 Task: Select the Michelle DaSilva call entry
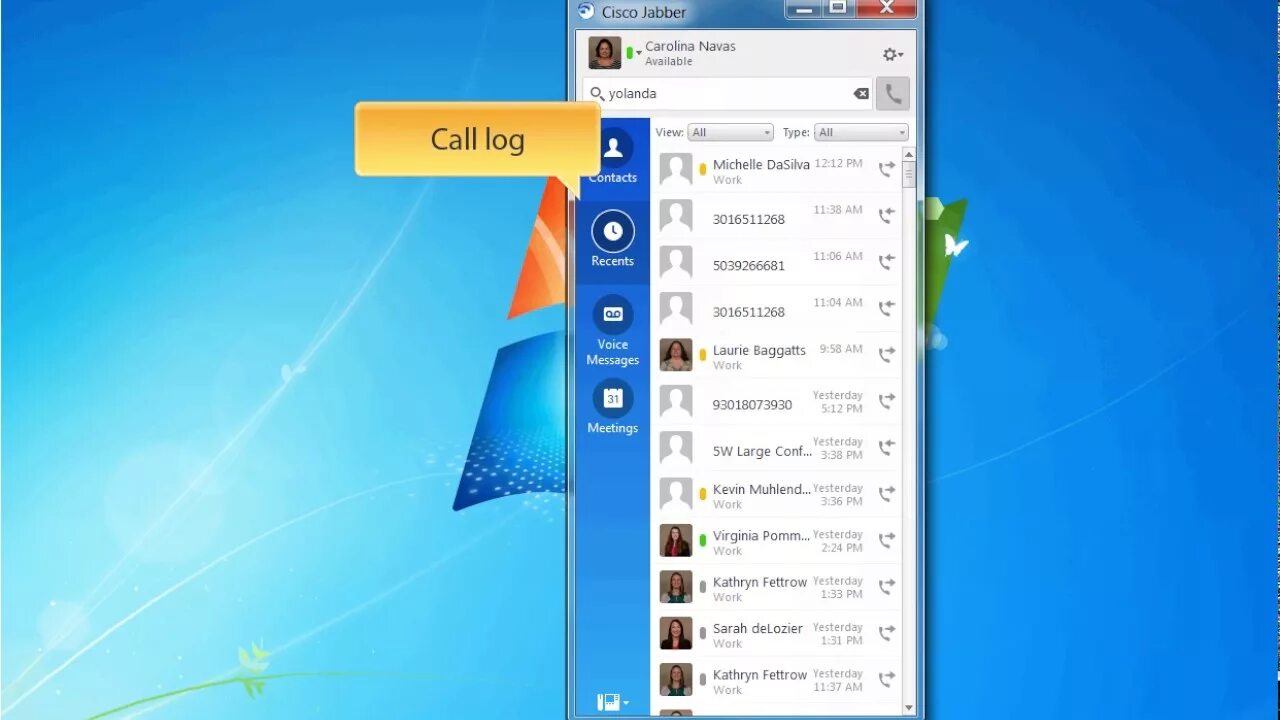(777, 170)
